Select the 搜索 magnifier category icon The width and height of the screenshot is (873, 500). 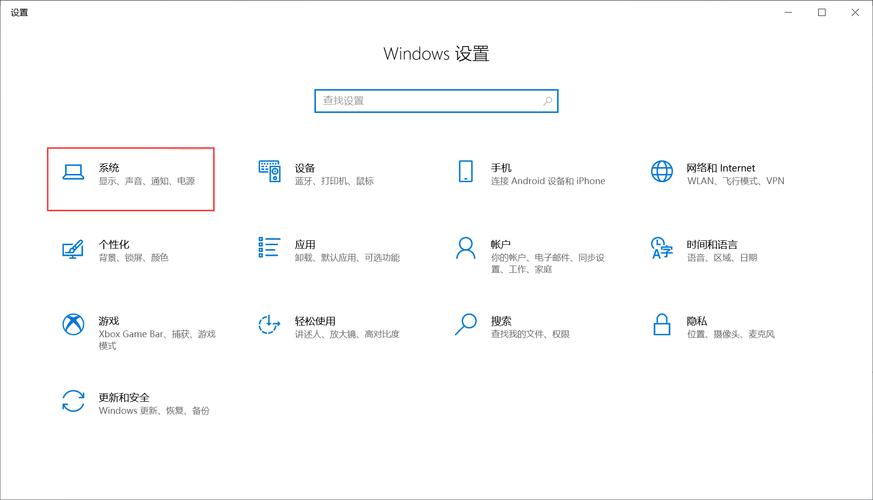click(x=465, y=324)
